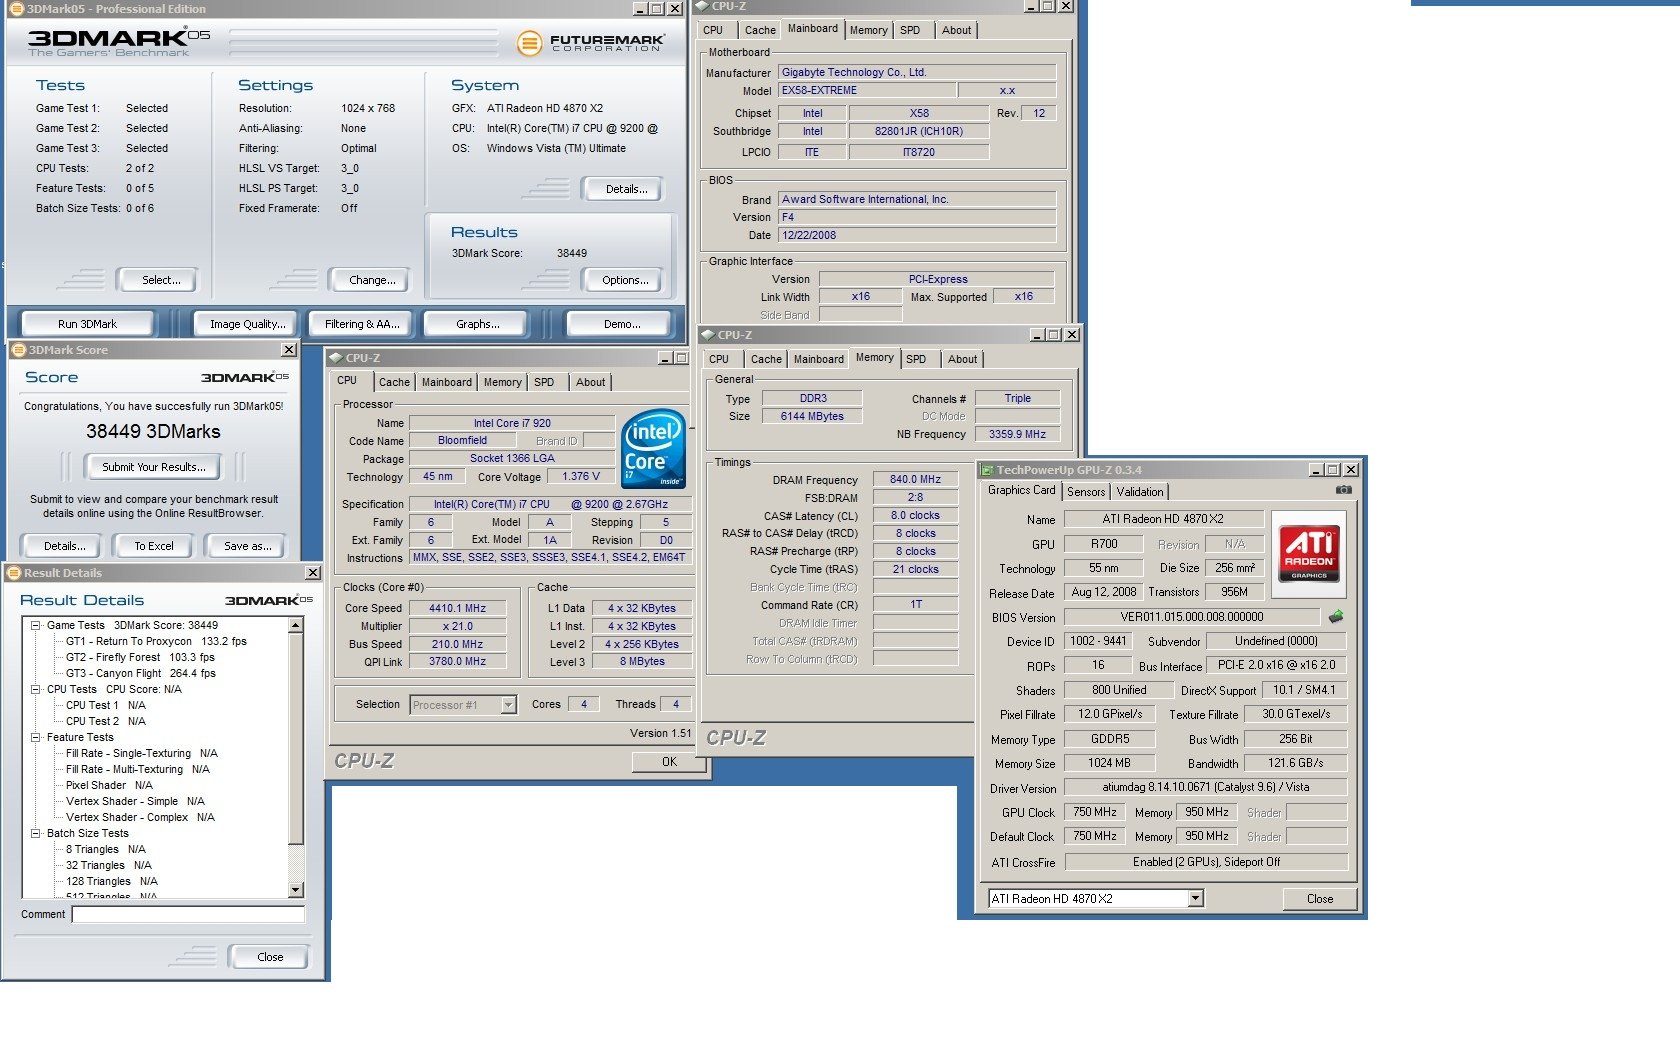Click the 3DMark05 logo in main window
The width and height of the screenshot is (1680, 1050).
(x=118, y=42)
